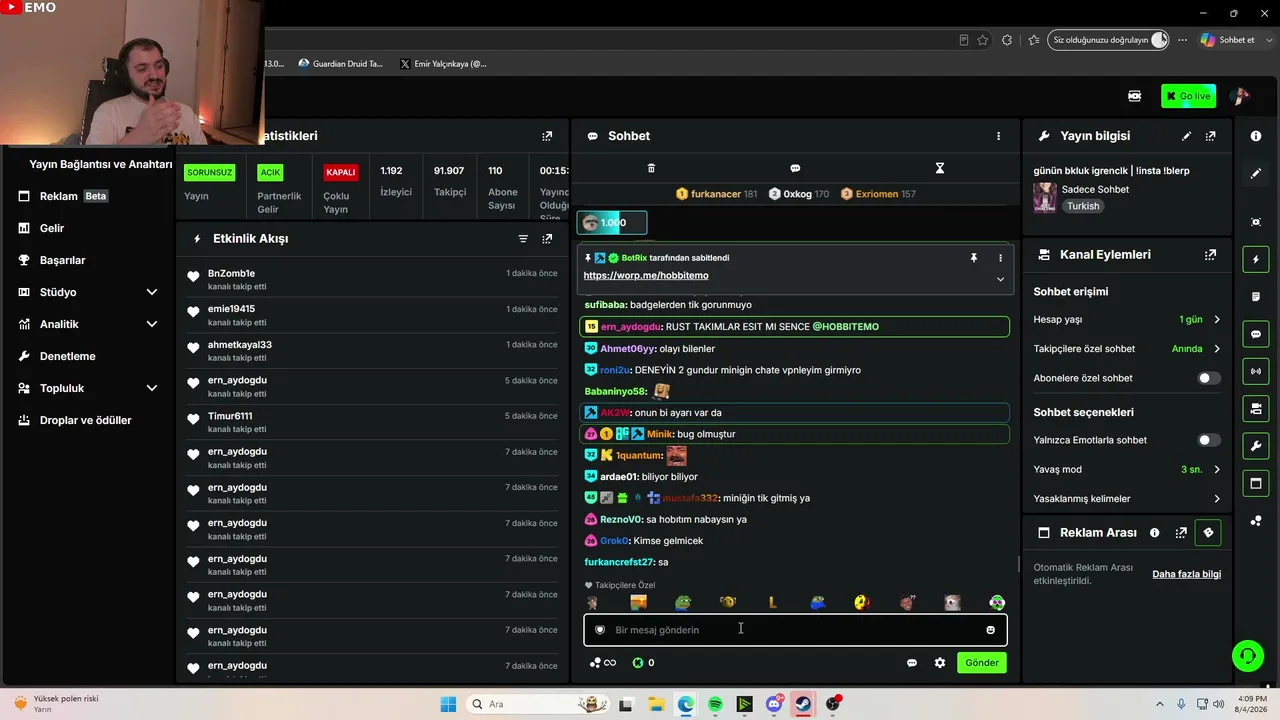
Task: Expand the pinned message chevron
Action: (1000, 279)
